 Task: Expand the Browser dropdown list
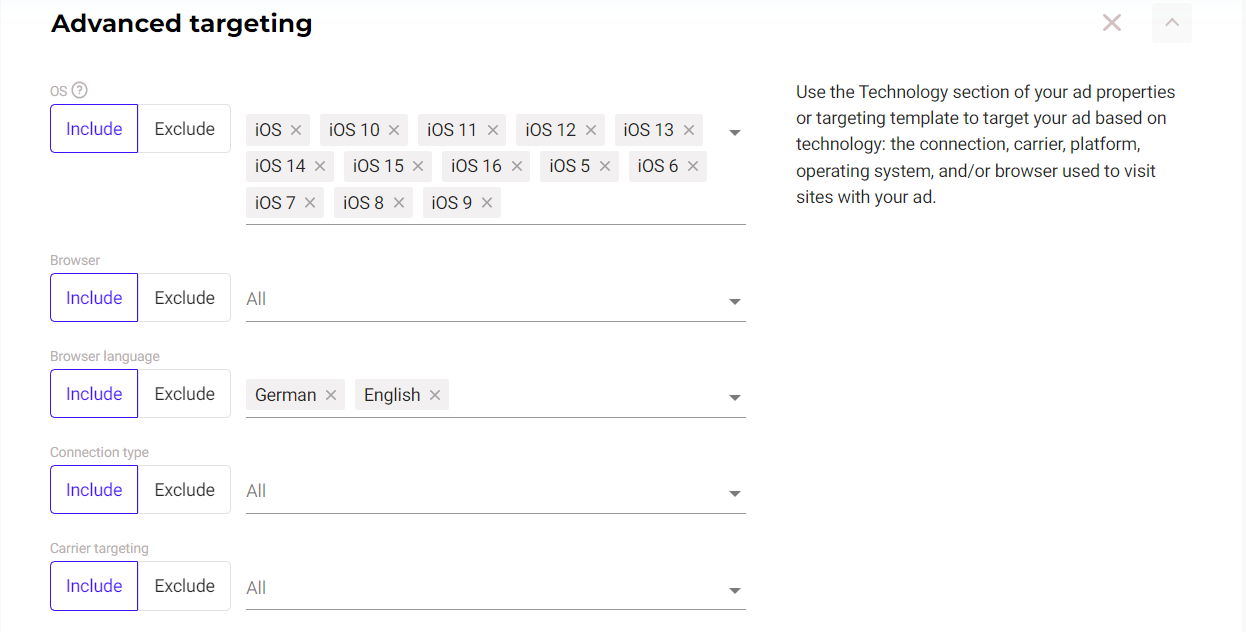pos(735,301)
